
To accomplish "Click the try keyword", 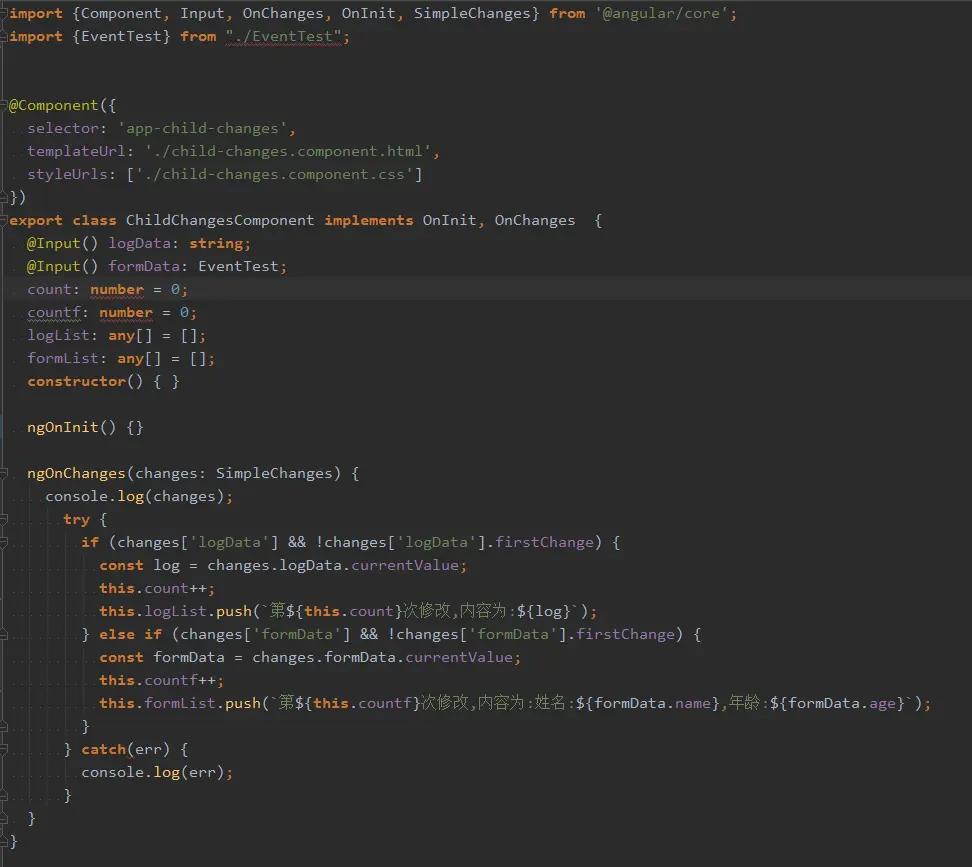I will (x=76, y=519).
